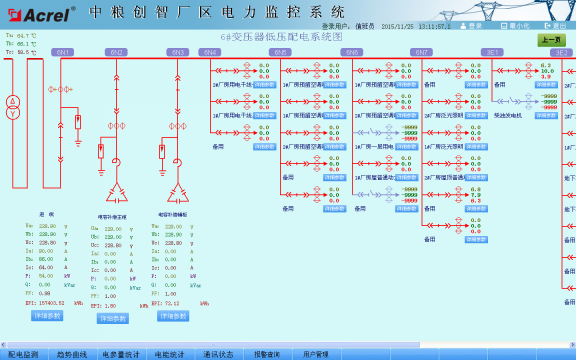Click the 最小化 minimize icon in header
This screenshot has width=576, height=360.
(504, 26)
